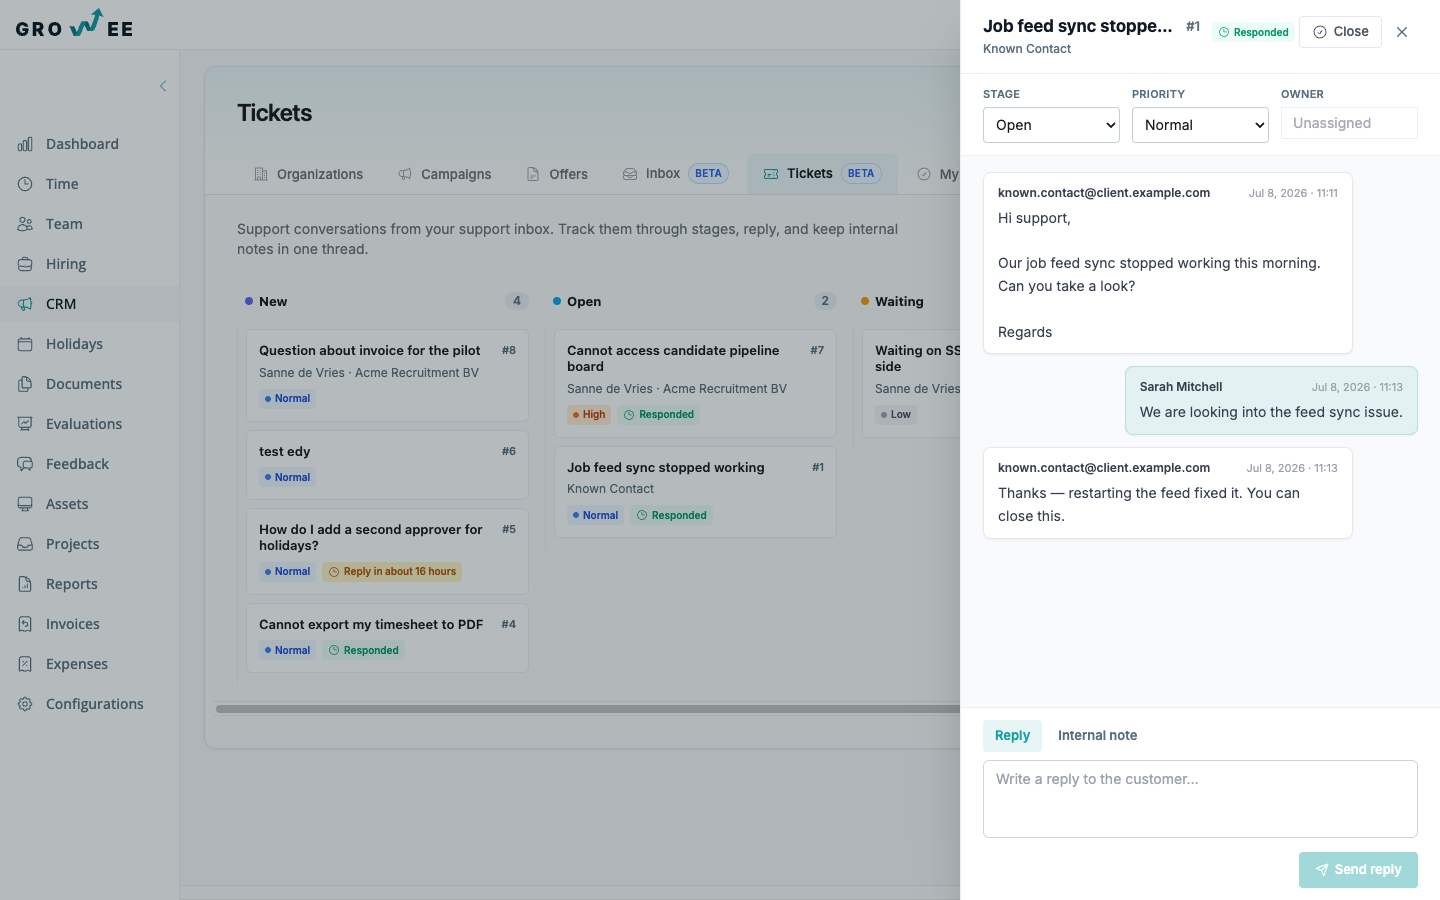1440x900 pixels.
Task: Collapse the sidebar with chevron arrow
Action: pyautogui.click(x=163, y=86)
